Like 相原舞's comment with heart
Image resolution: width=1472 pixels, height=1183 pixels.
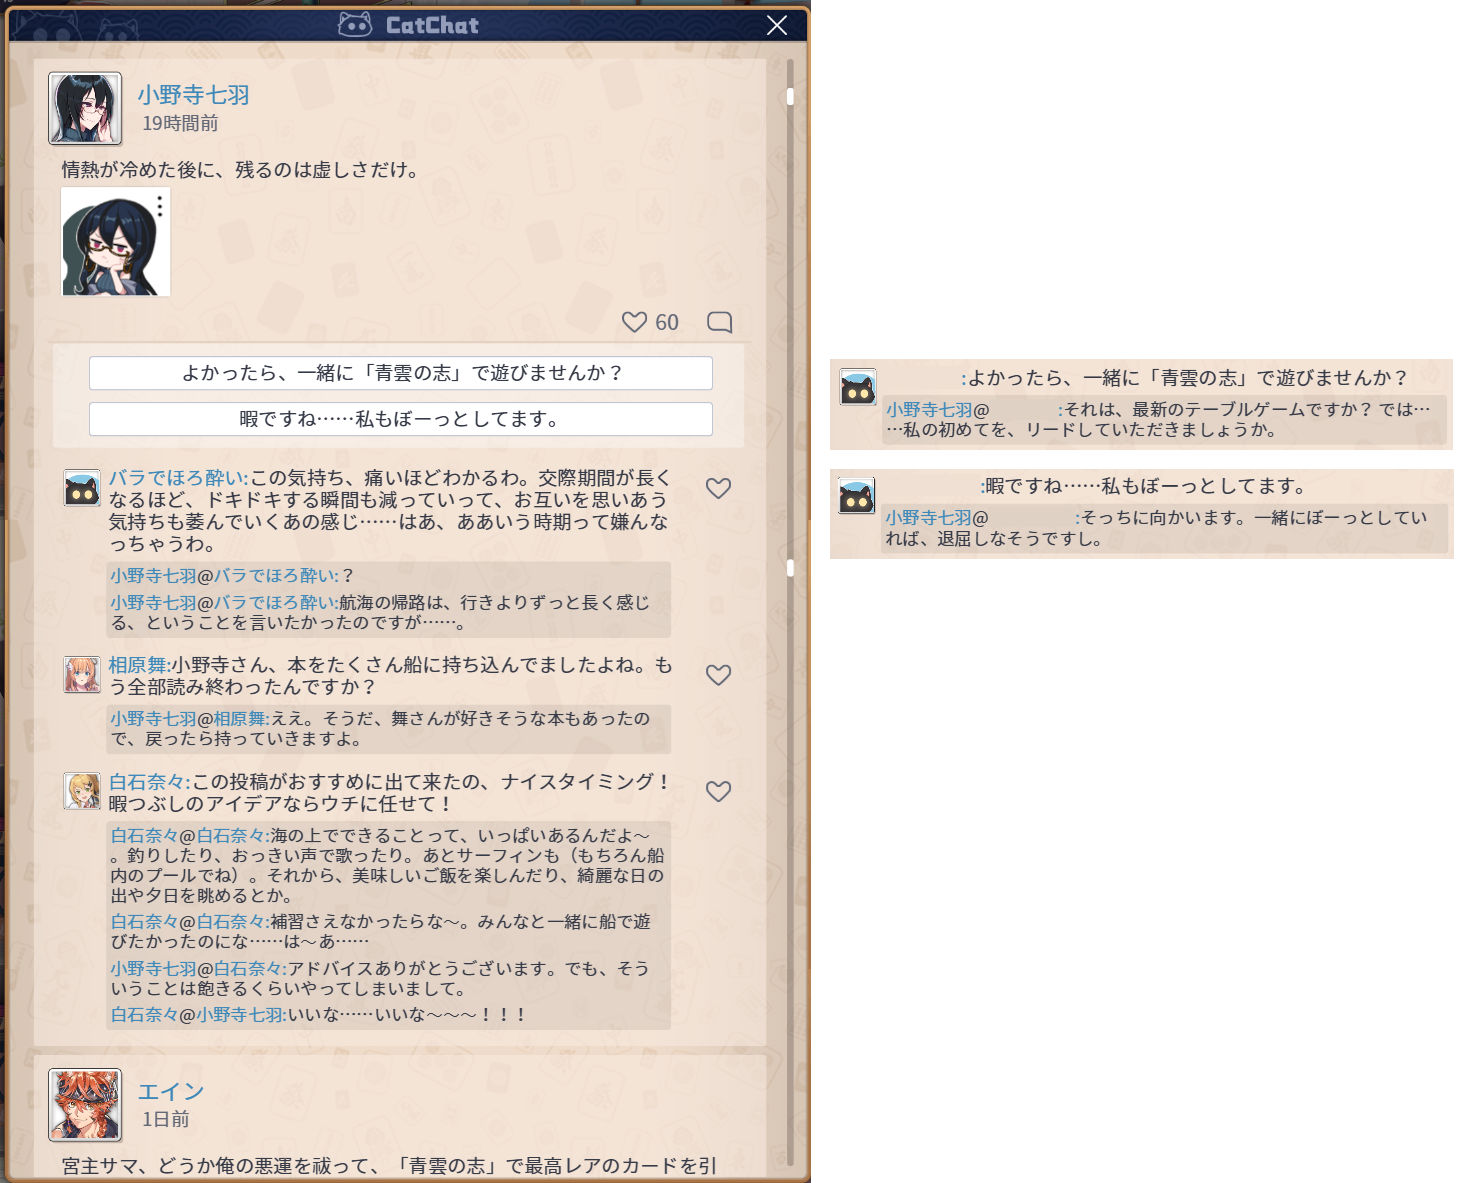click(x=718, y=675)
